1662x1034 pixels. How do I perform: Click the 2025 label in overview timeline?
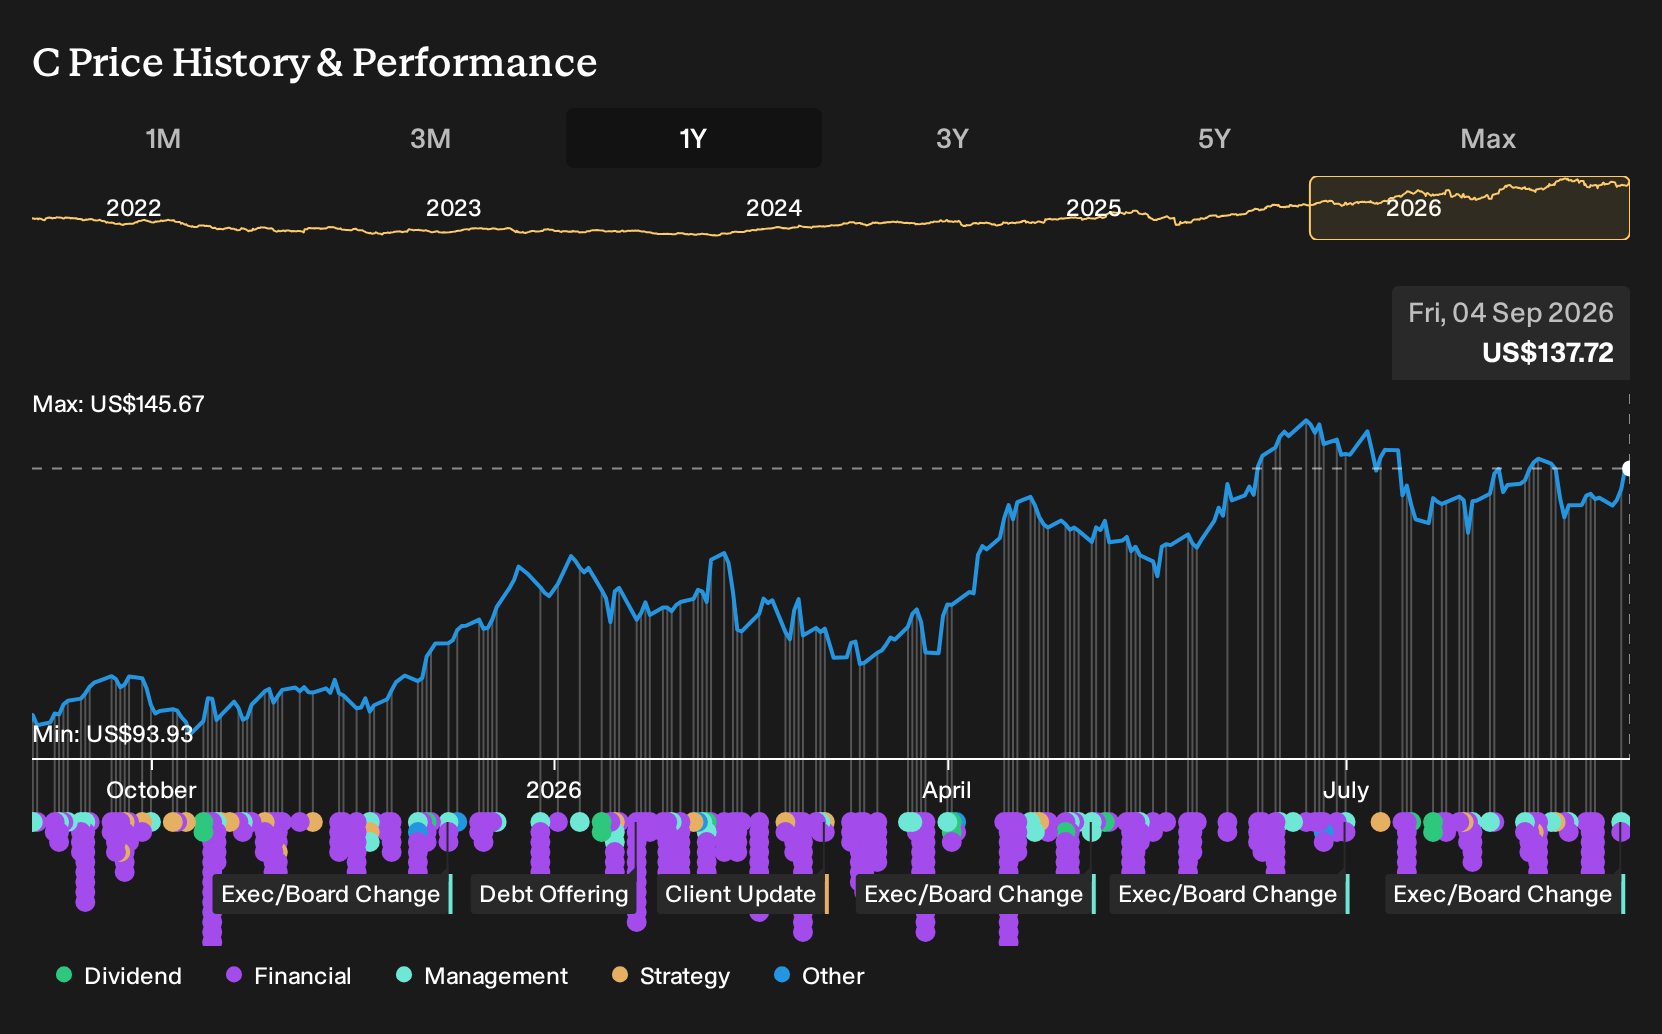(x=1093, y=208)
